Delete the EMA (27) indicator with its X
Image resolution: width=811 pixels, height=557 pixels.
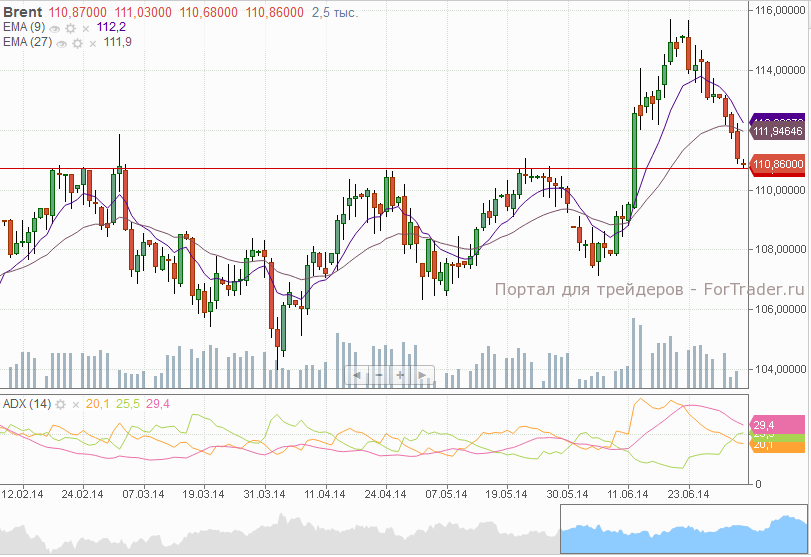click(93, 44)
